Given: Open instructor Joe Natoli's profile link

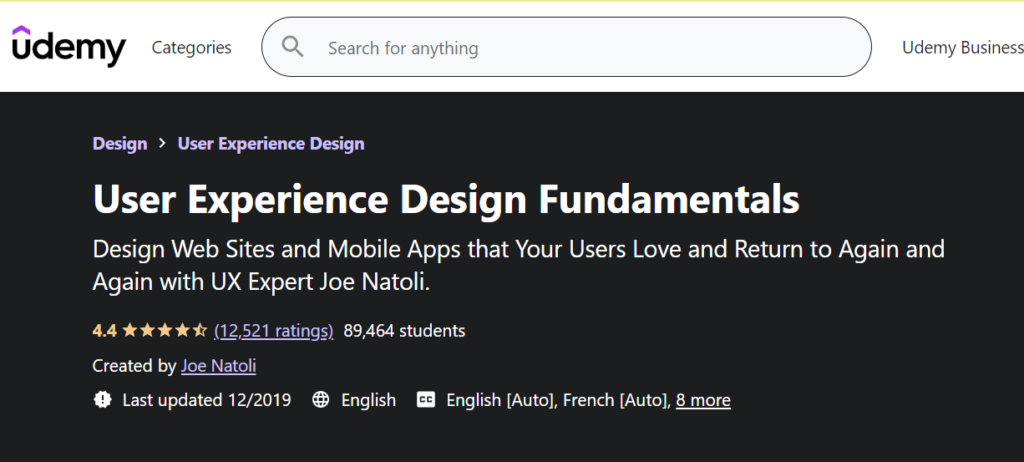Looking at the screenshot, I should point(219,366).
